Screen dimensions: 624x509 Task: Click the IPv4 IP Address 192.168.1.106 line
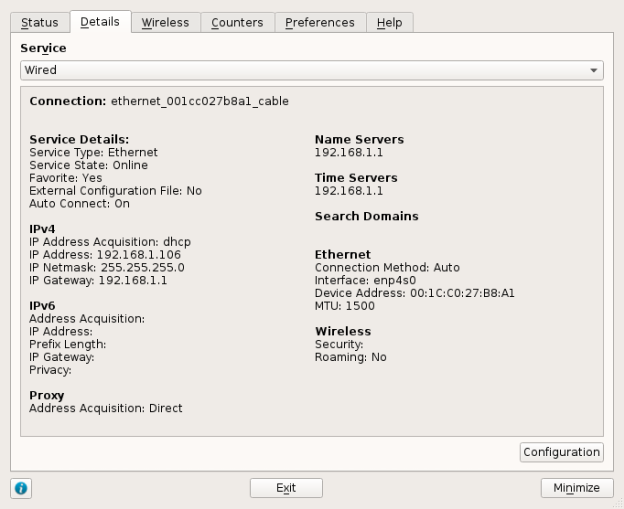(105, 255)
